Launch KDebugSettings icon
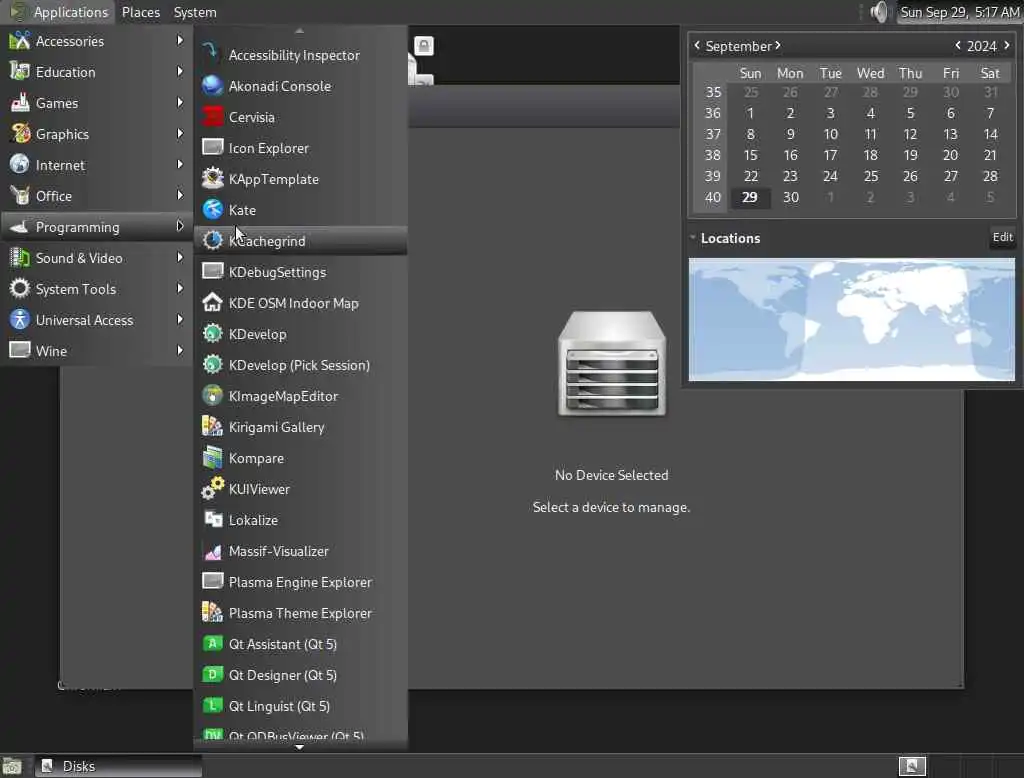 tap(212, 272)
